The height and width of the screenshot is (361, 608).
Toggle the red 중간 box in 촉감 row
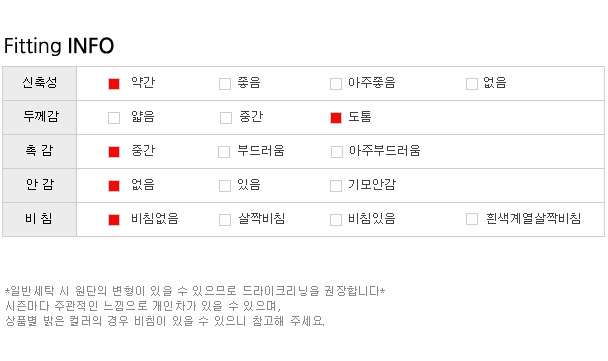tap(114, 152)
